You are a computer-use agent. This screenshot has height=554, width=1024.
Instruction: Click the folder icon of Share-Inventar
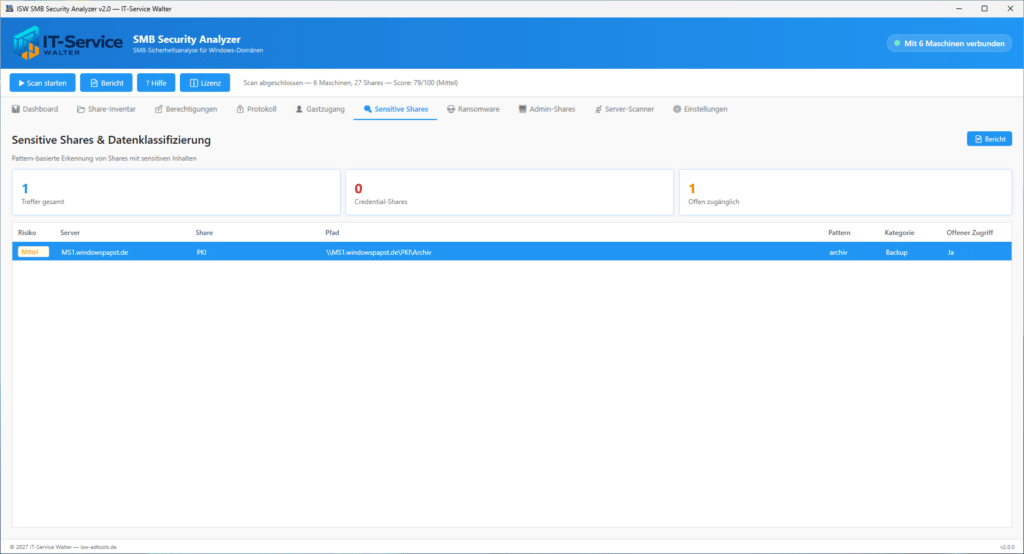(x=81, y=109)
